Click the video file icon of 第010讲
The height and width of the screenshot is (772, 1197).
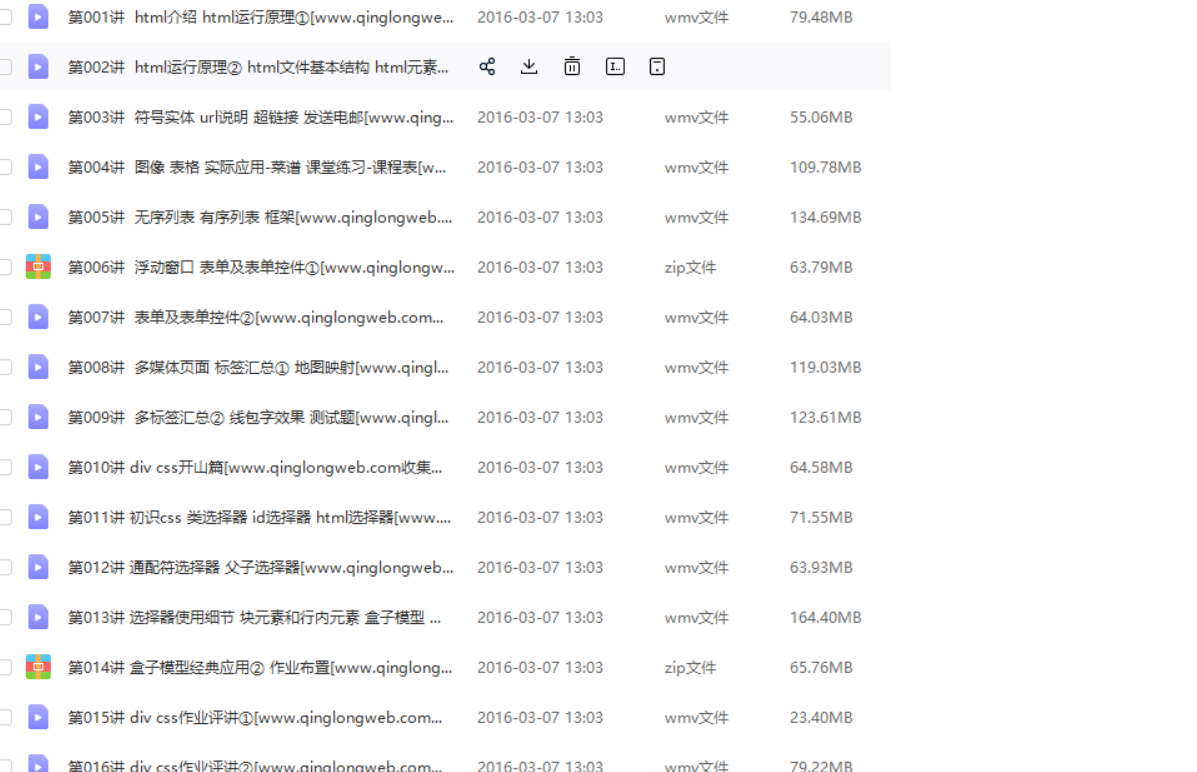[x=37, y=467]
